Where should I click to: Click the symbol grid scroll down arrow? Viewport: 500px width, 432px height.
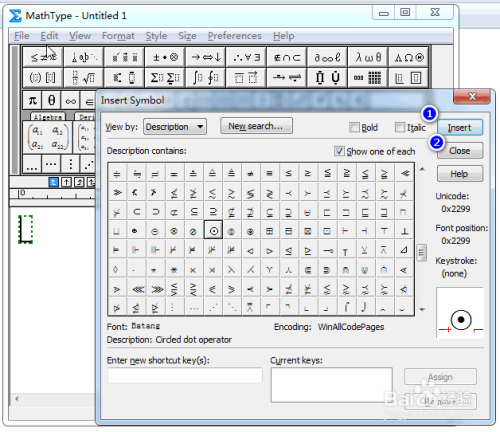[x=422, y=310]
